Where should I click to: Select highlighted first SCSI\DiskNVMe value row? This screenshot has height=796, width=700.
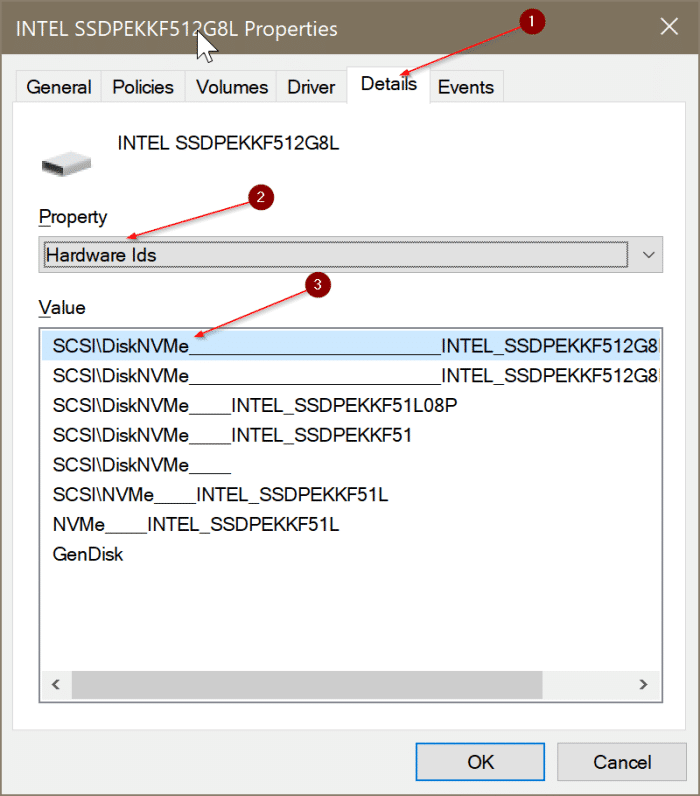tap(351, 346)
